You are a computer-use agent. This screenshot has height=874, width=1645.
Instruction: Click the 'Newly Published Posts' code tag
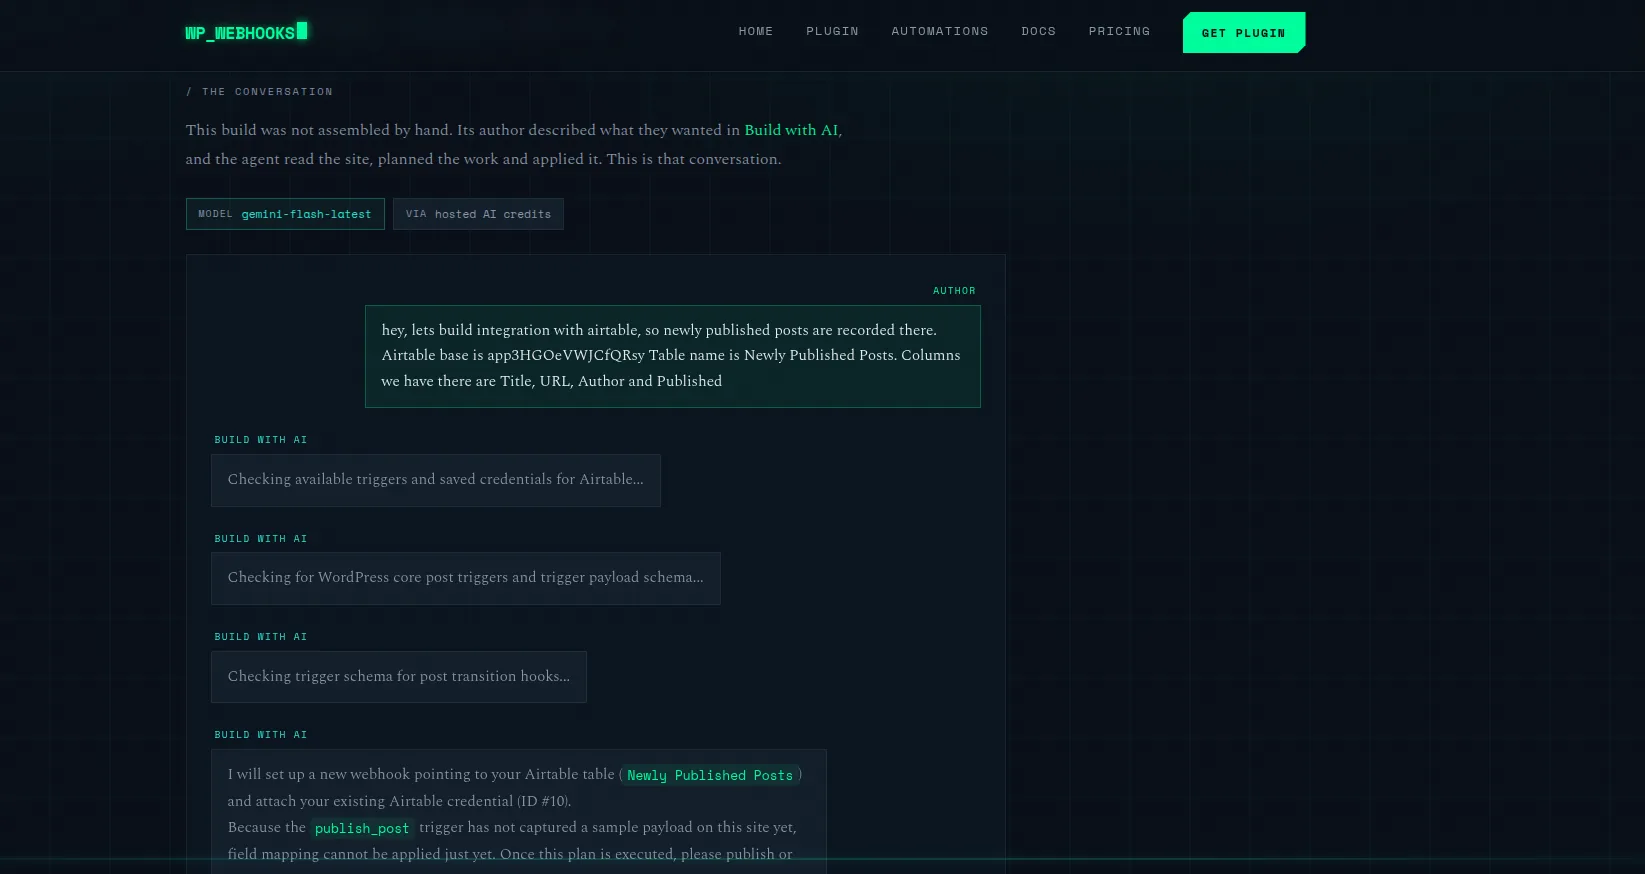point(710,775)
